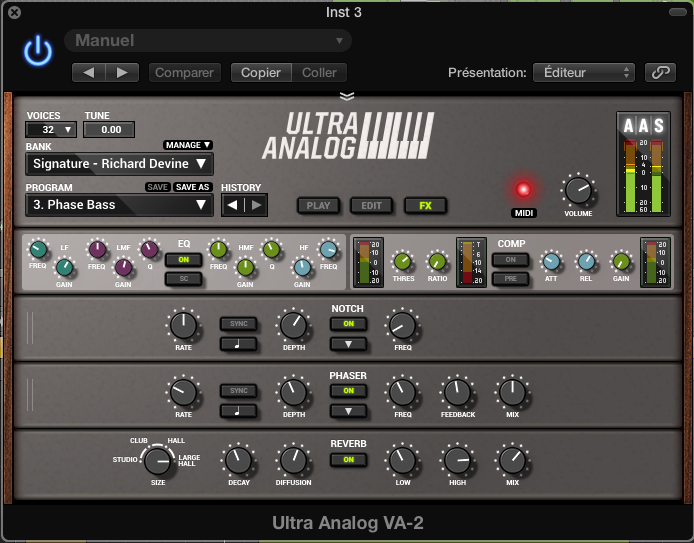The height and width of the screenshot is (543, 694).
Task: Click the Phaser note value button
Action: click(238, 411)
